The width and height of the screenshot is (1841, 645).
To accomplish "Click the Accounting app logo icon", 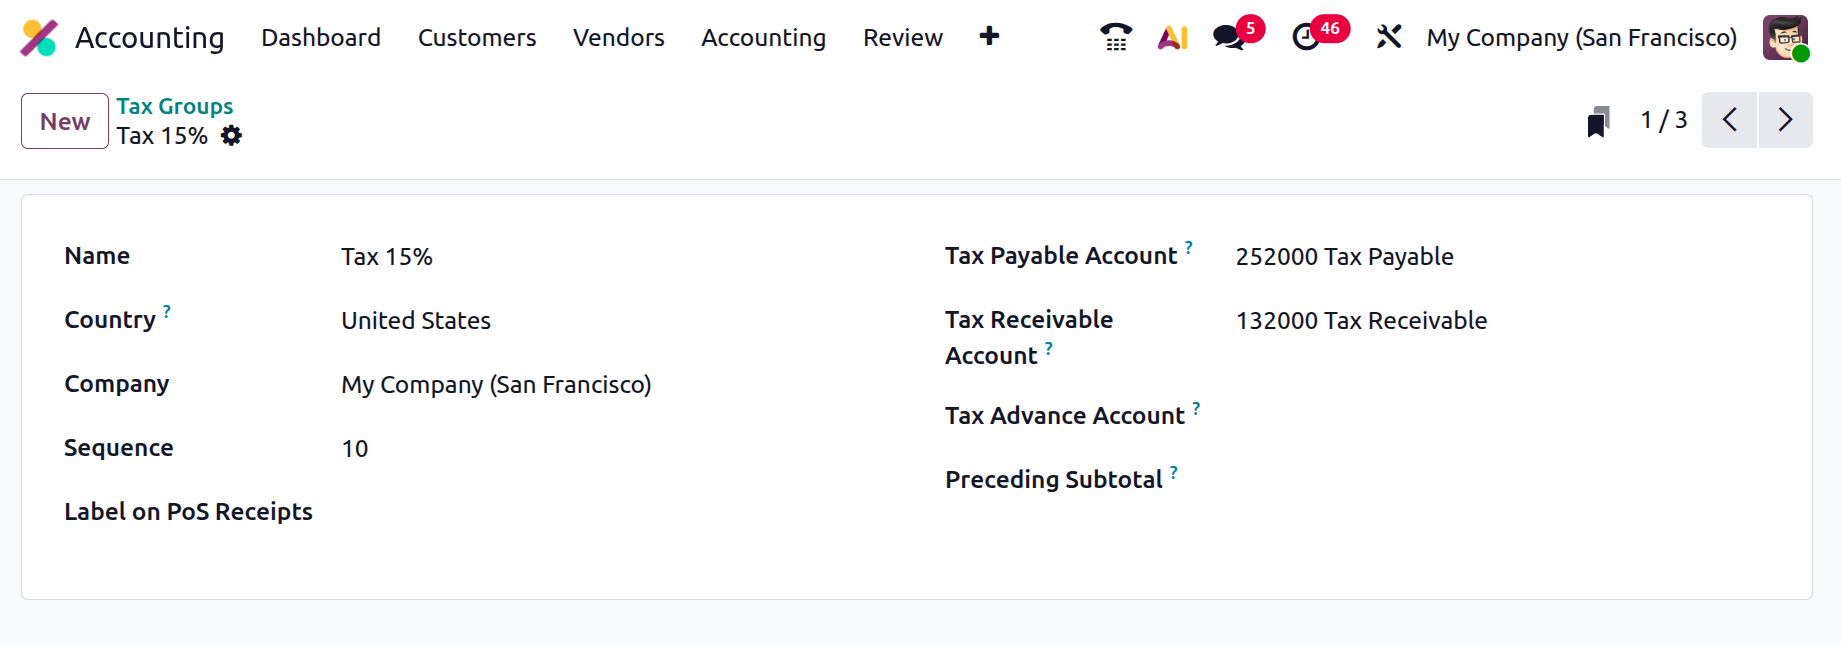I will [39, 38].
